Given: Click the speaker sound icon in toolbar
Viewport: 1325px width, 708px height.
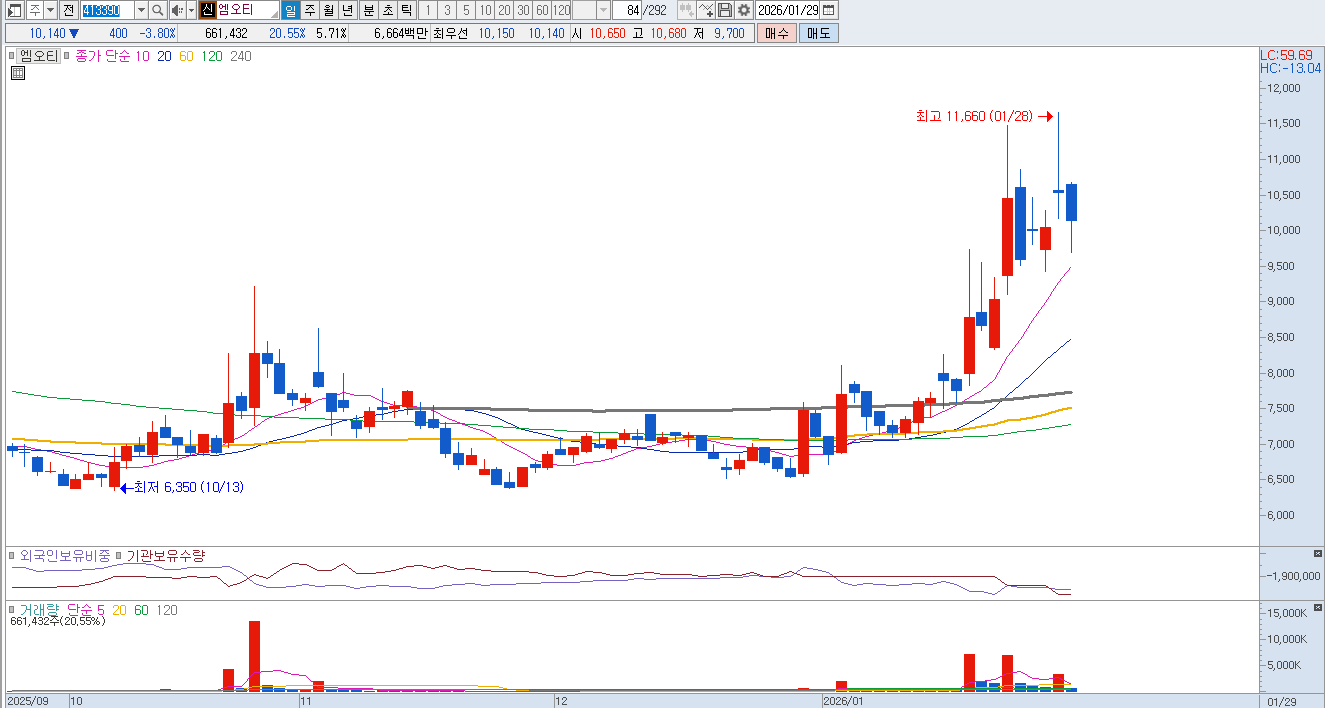Looking at the screenshot, I should [176, 10].
